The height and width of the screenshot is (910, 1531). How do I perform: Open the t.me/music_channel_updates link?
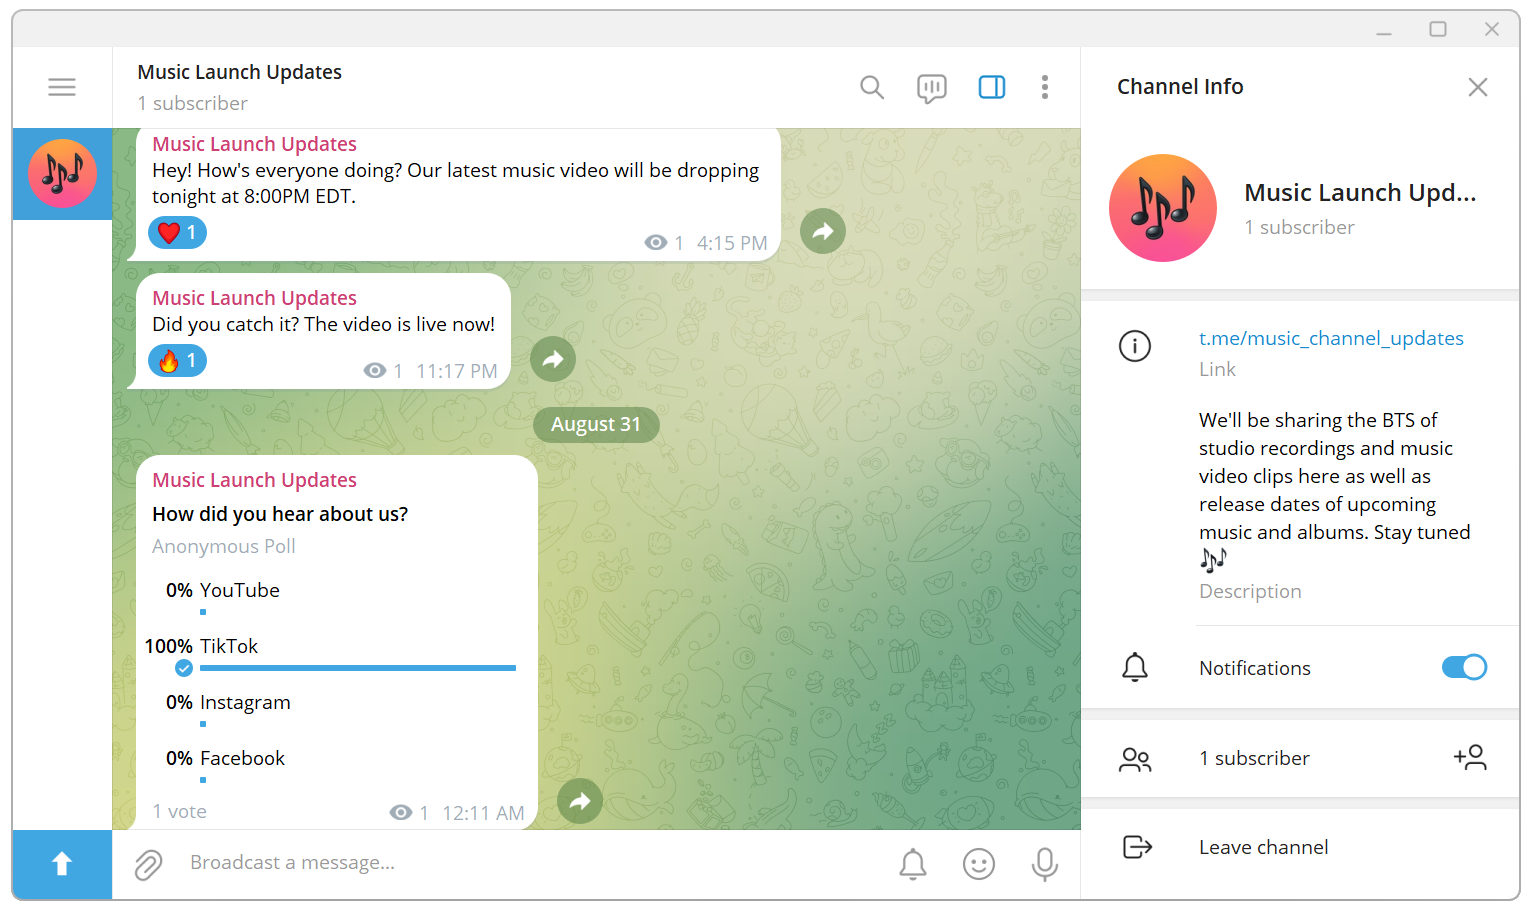[x=1331, y=338]
